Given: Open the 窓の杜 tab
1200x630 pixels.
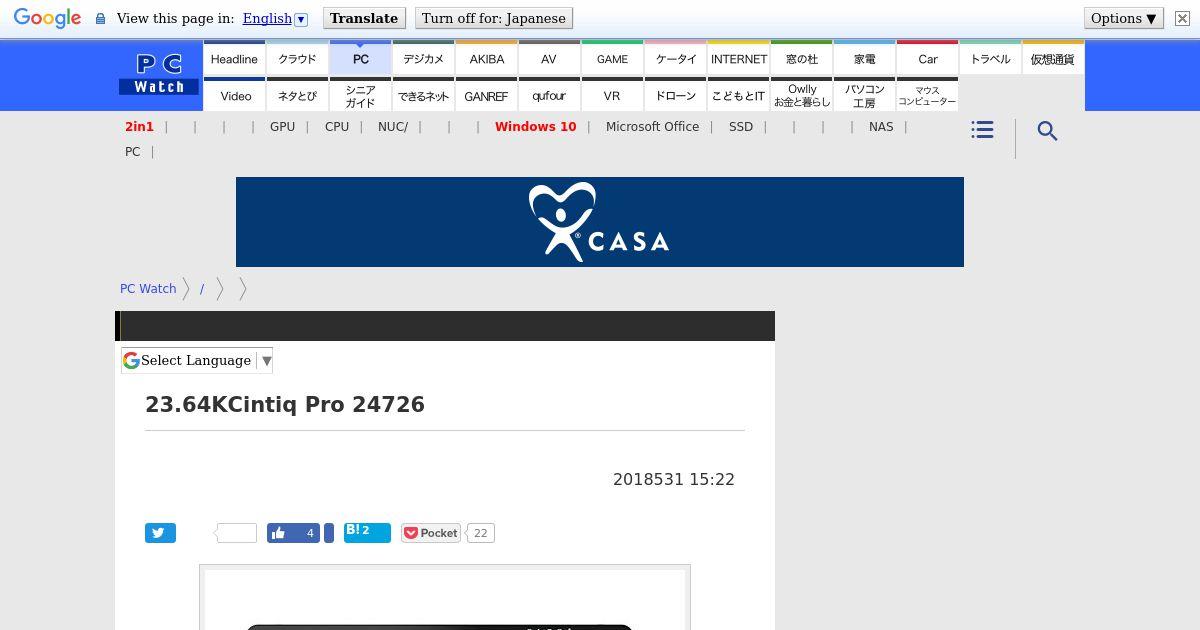Looking at the screenshot, I should point(801,58).
